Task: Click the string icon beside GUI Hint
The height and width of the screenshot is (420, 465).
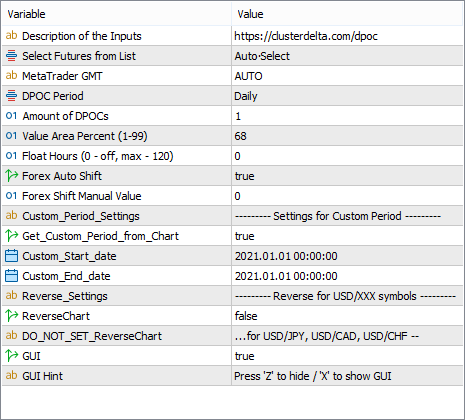Action: pyautogui.click(x=11, y=375)
